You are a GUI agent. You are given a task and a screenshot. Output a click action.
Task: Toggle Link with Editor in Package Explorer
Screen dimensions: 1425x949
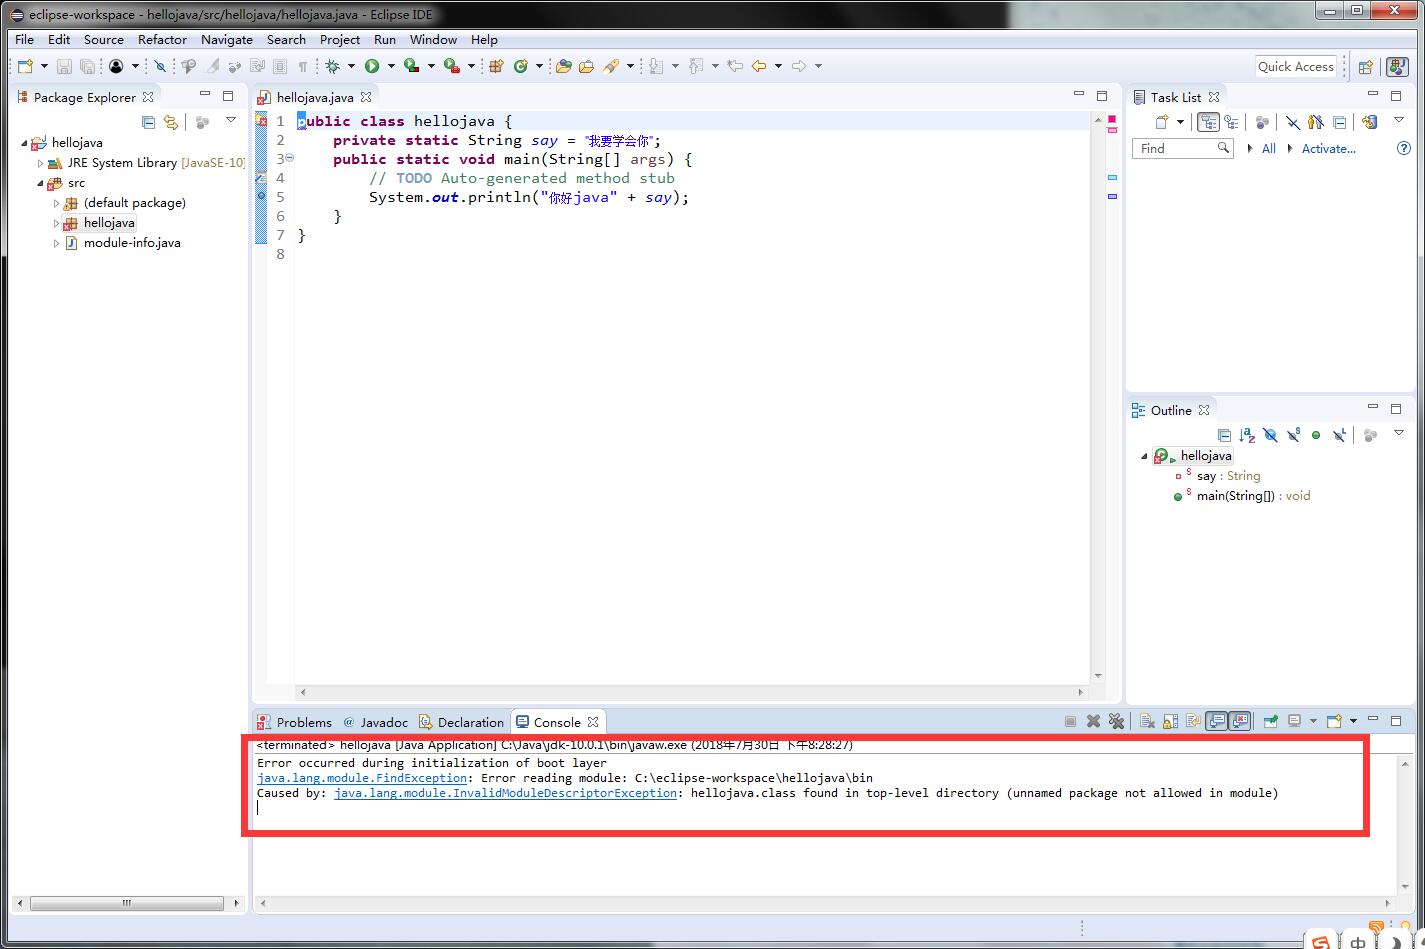(171, 122)
